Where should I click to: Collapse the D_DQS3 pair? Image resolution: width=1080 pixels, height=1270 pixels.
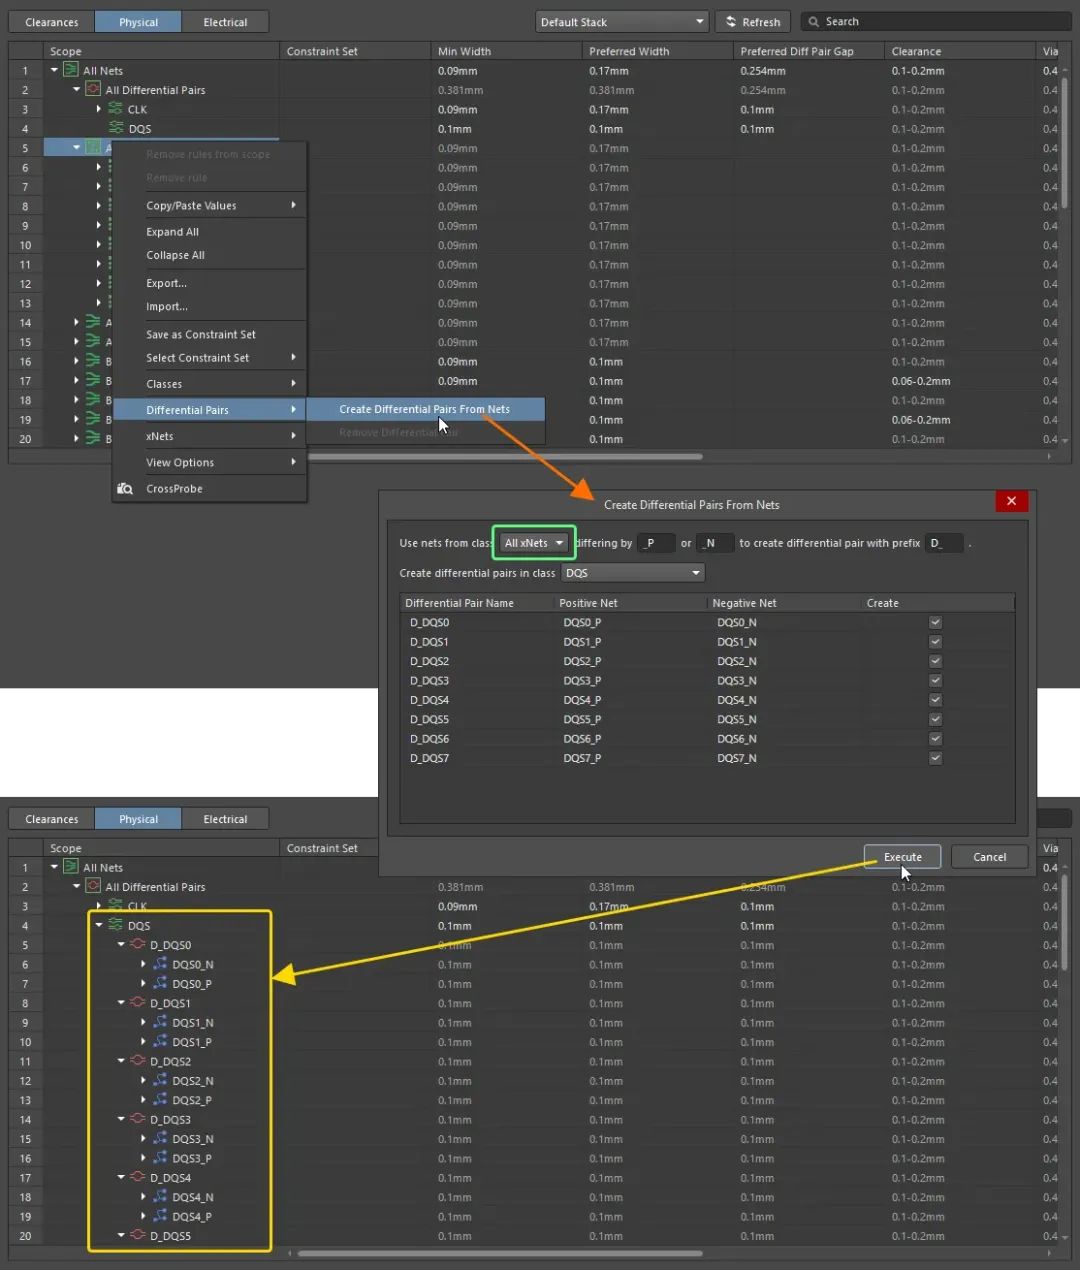point(121,1119)
